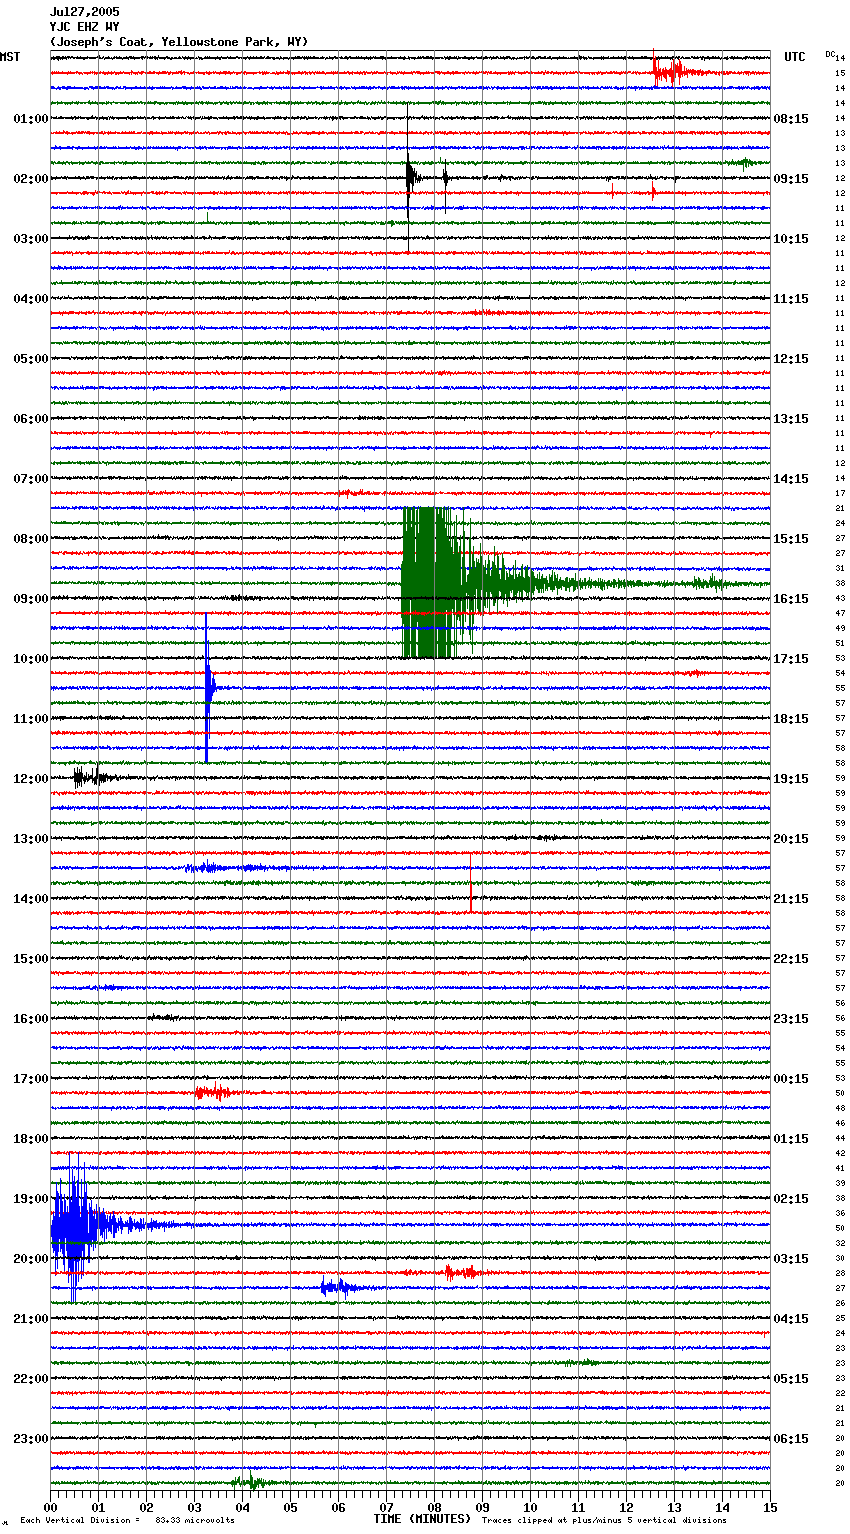Click the 14:15 UTC time label
This screenshot has width=850, height=1534.
pyautogui.click(x=791, y=479)
